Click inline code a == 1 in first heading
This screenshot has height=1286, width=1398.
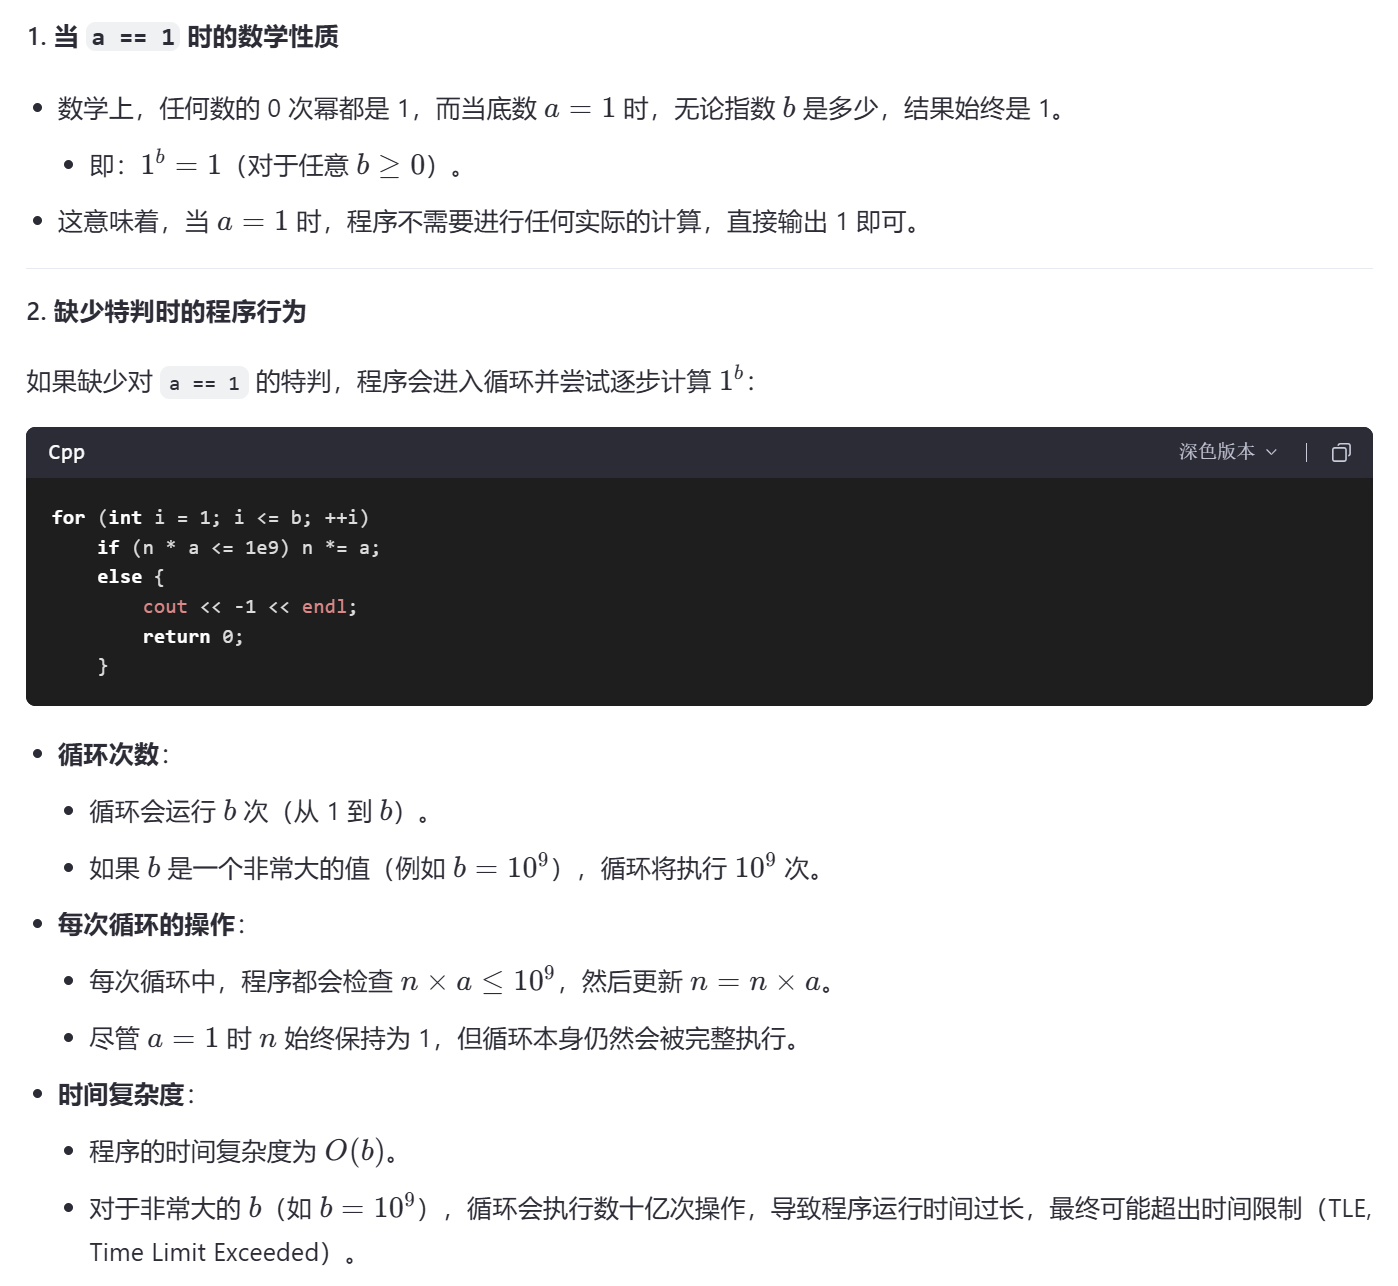click(x=132, y=38)
